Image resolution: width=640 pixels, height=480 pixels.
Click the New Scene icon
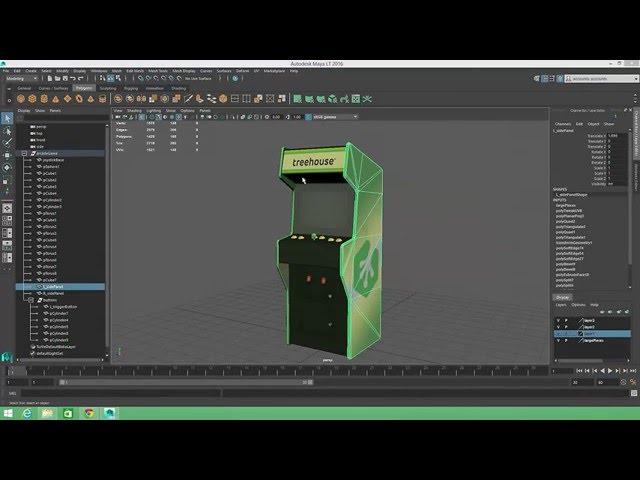click(49, 78)
